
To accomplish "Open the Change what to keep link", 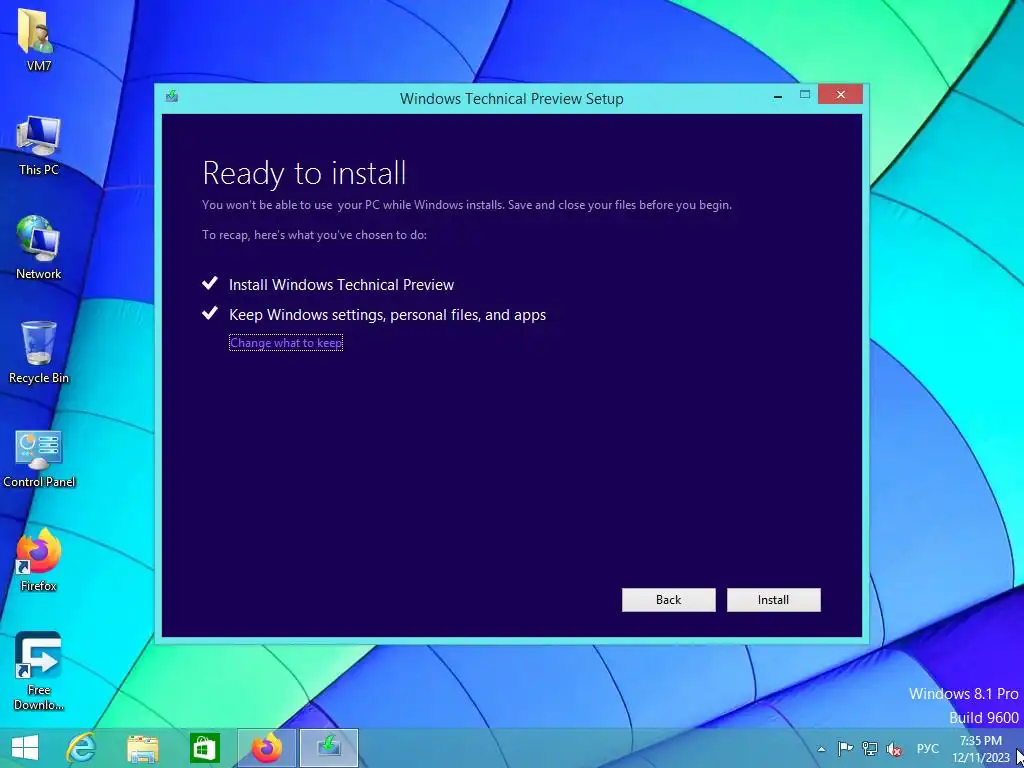I will [286, 343].
